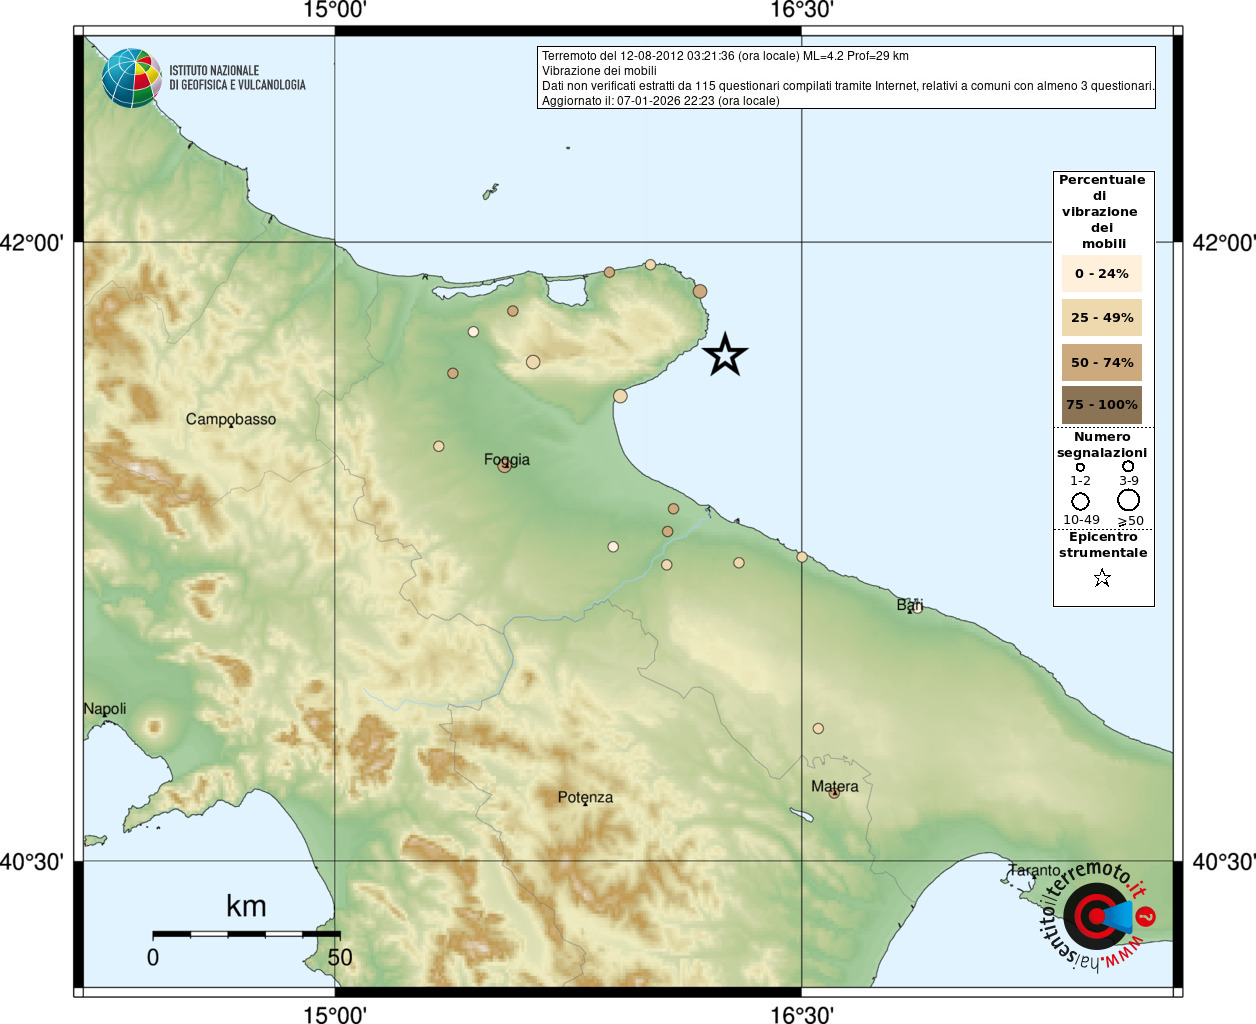
Task: Pick the 75 - 100% legend swatch
Action: point(1101,405)
